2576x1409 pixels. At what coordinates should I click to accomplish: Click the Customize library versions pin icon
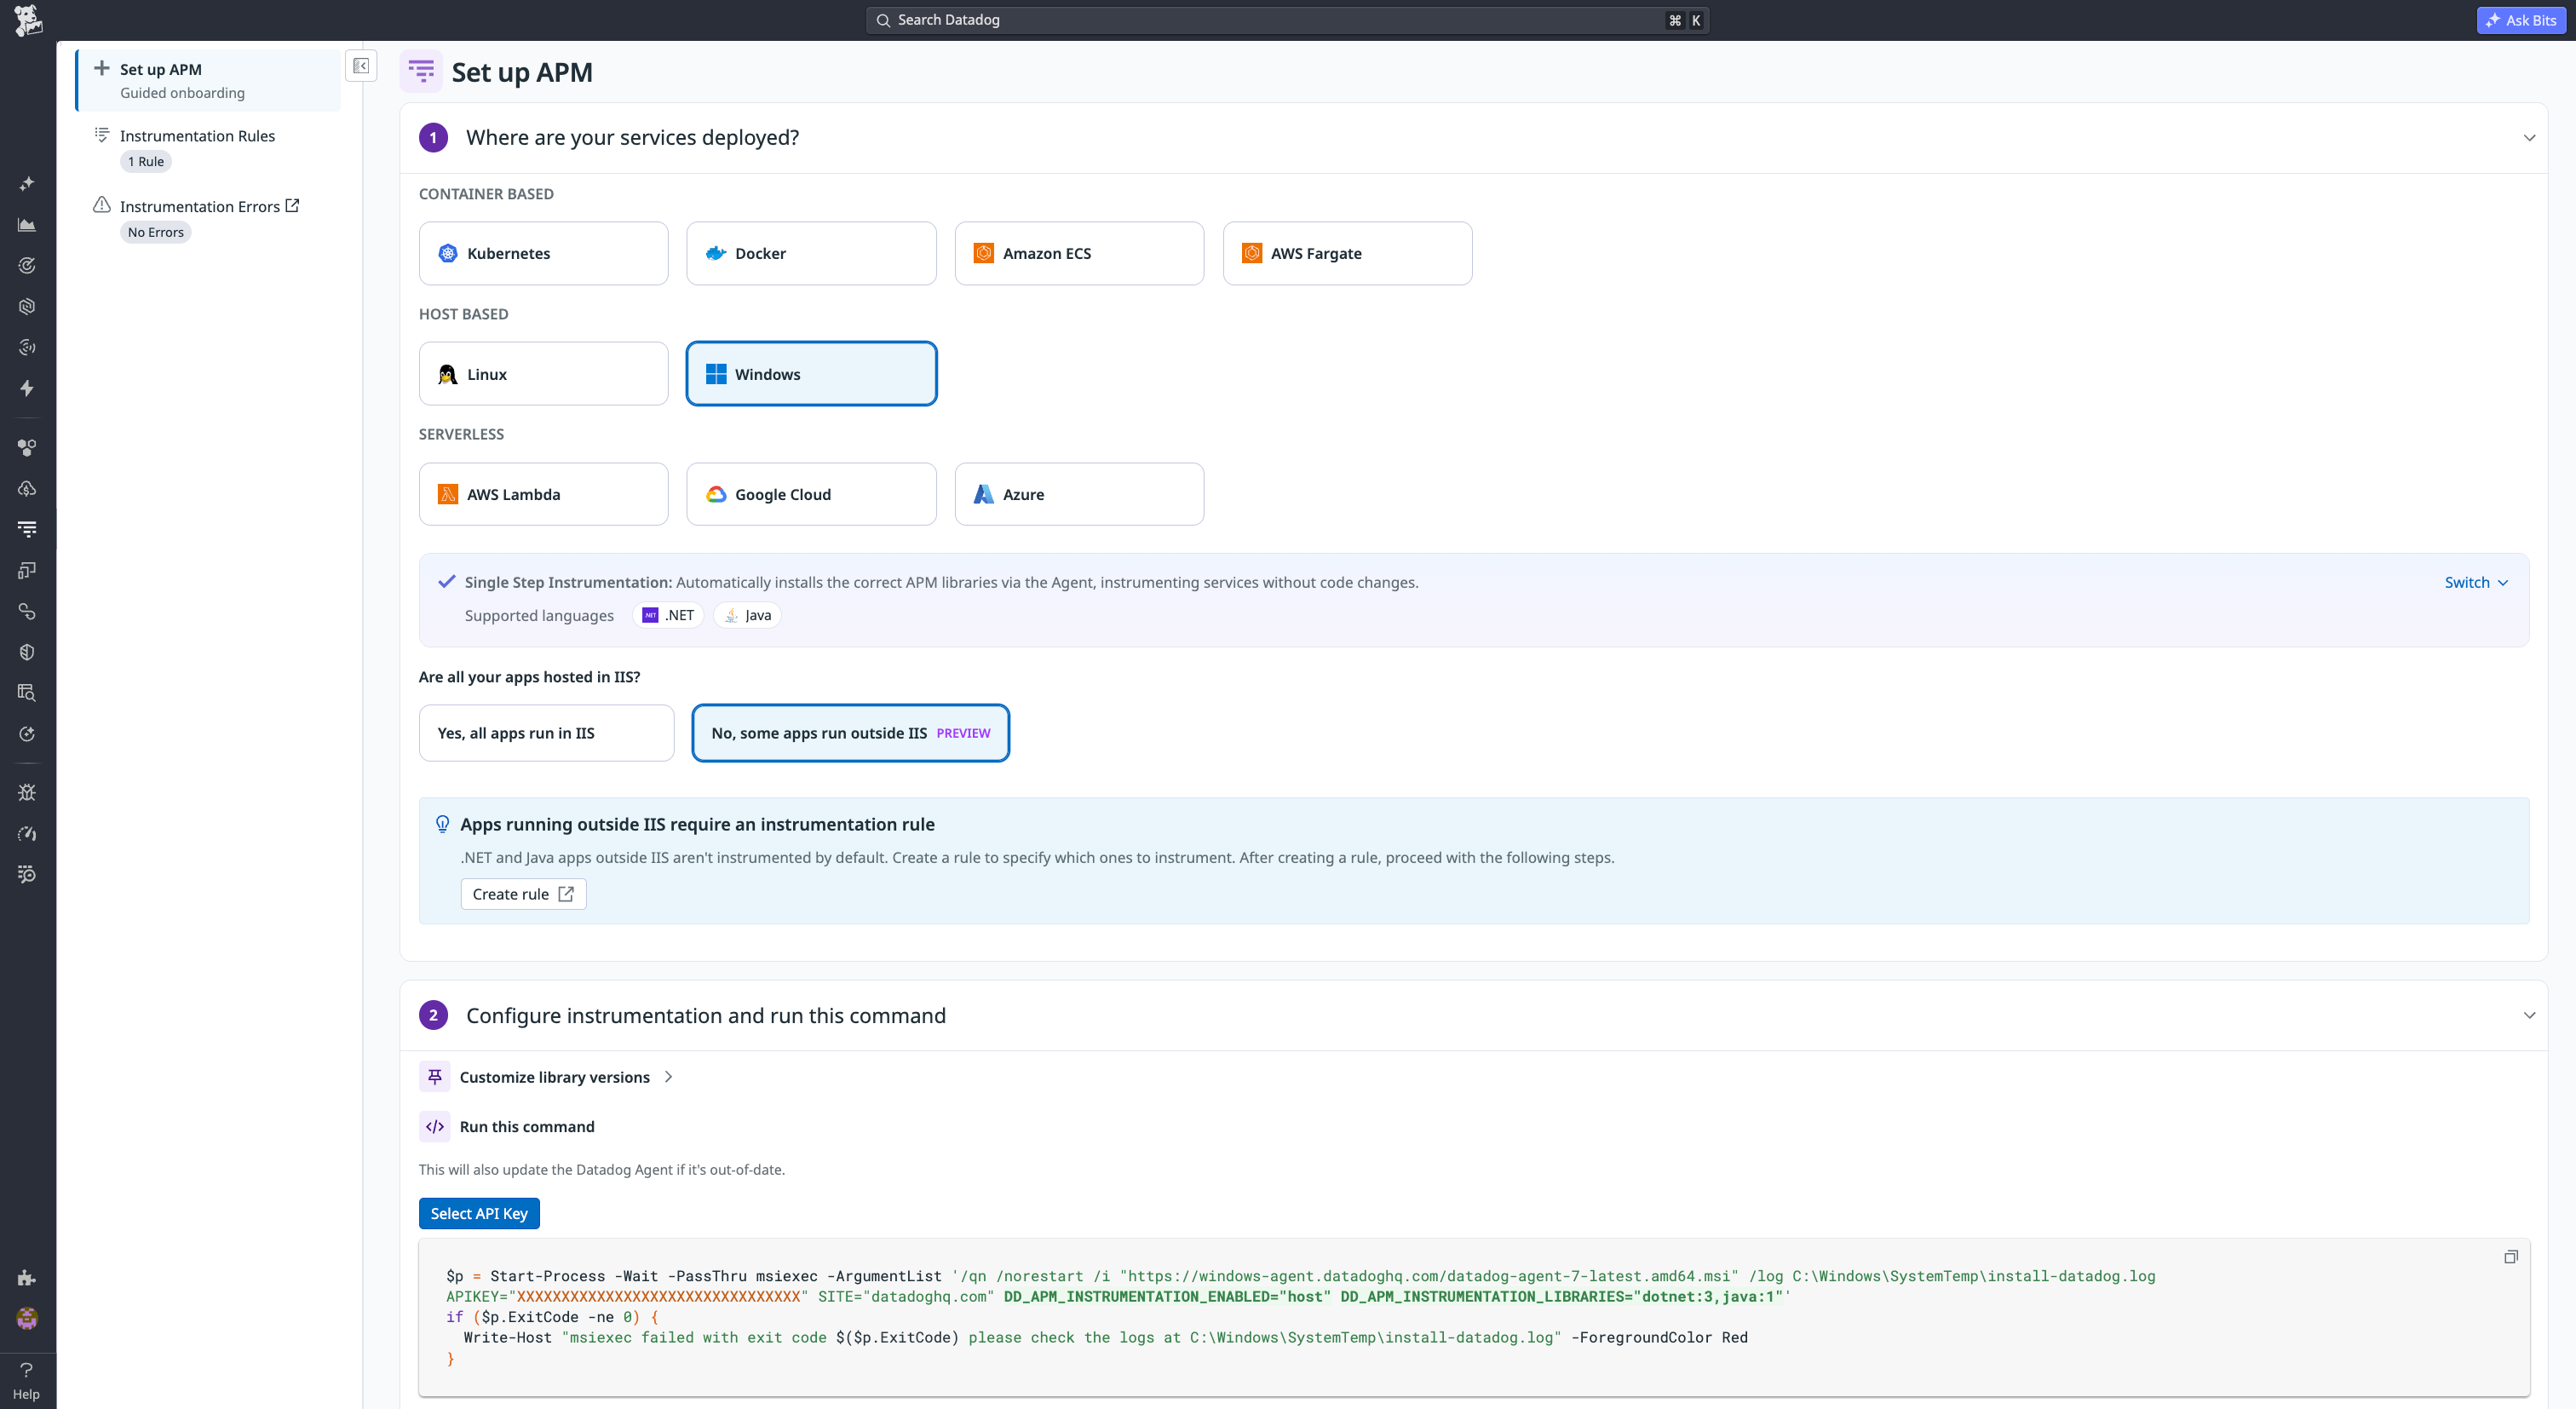(435, 1077)
